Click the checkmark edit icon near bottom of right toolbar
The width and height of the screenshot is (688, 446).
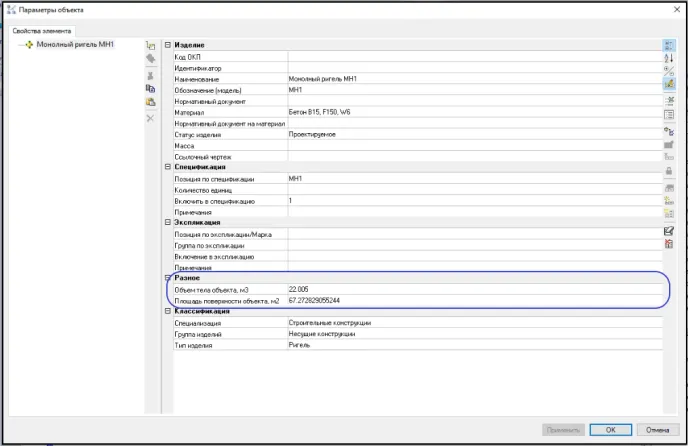point(669,230)
